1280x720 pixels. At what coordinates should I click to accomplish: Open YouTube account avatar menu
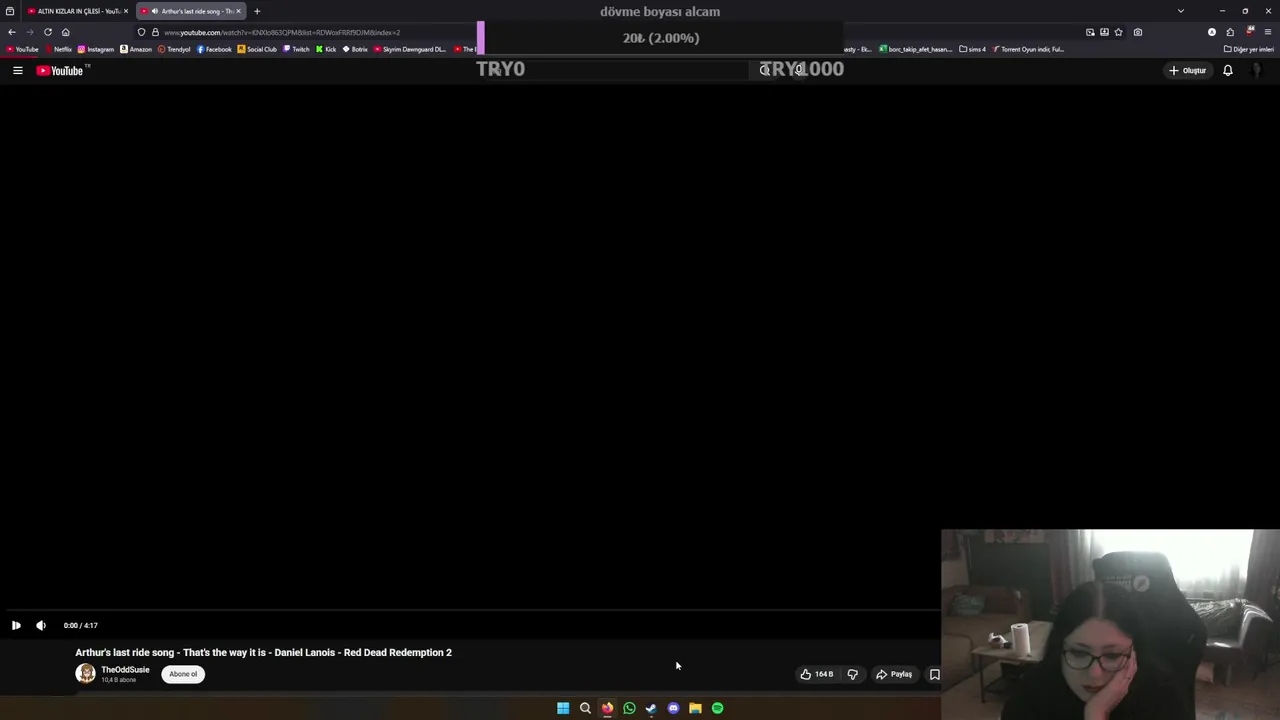click(x=1256, y=70)
